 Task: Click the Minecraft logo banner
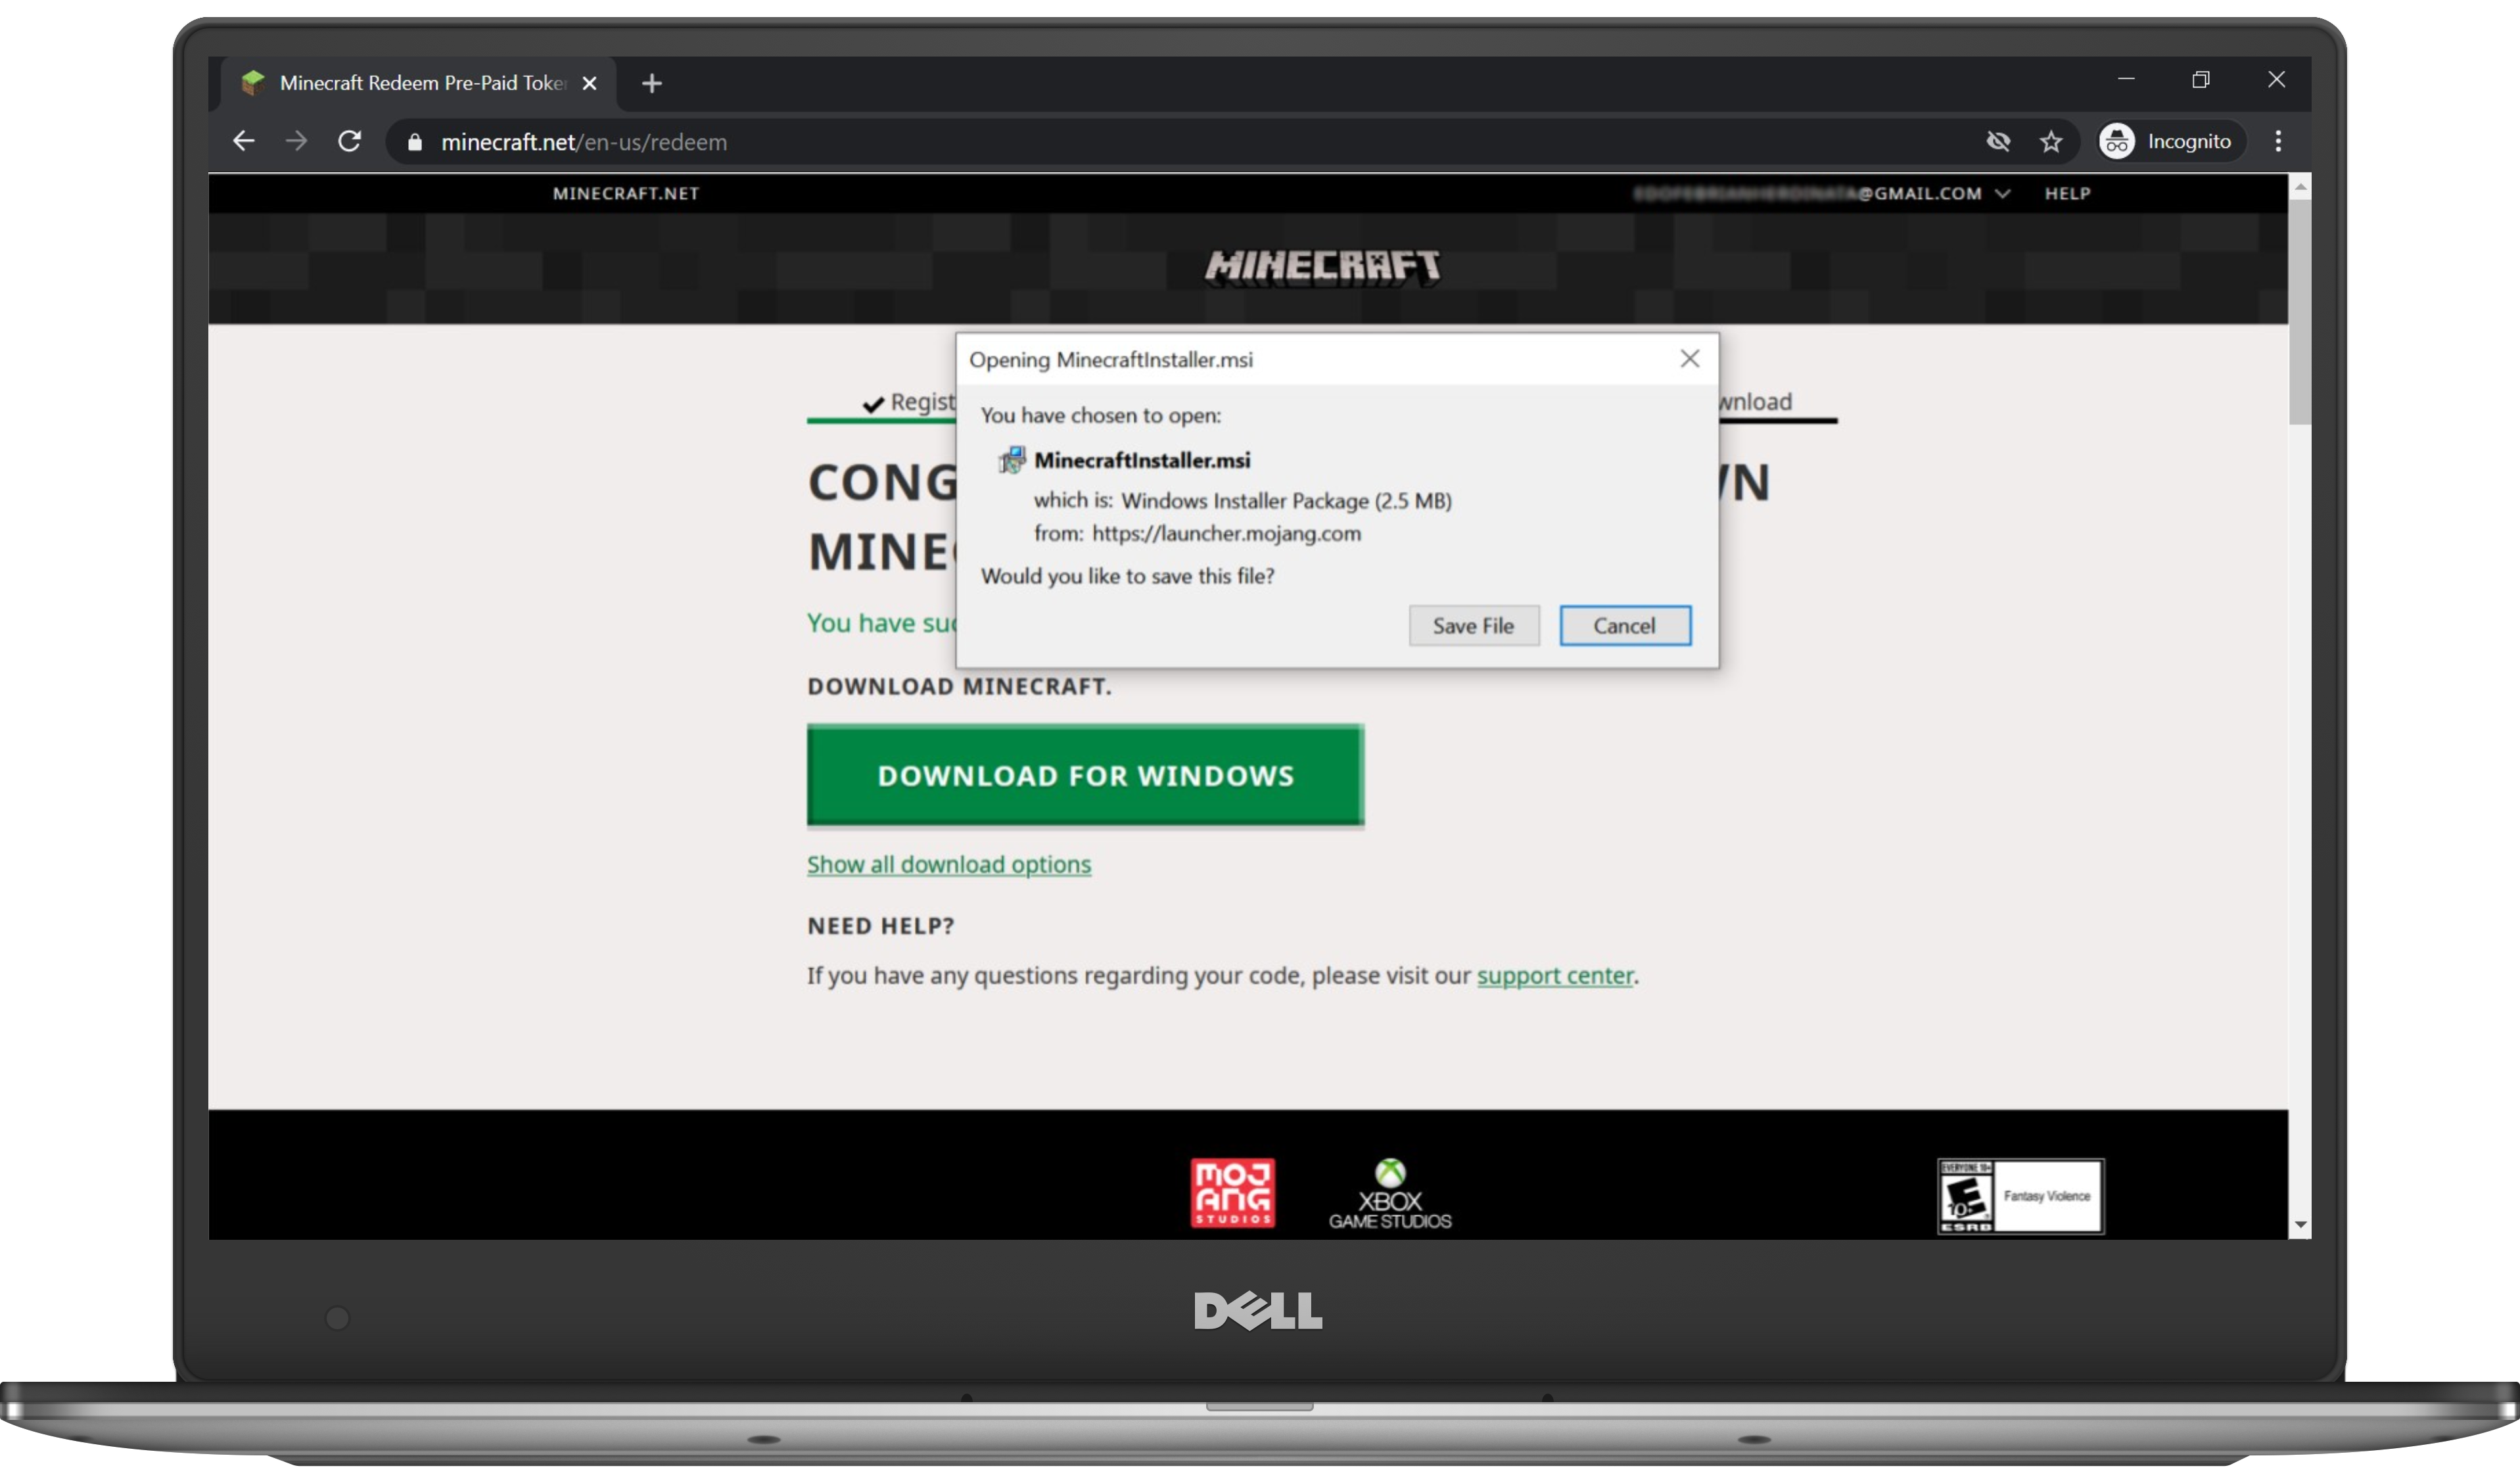(x=1322, y=265)
